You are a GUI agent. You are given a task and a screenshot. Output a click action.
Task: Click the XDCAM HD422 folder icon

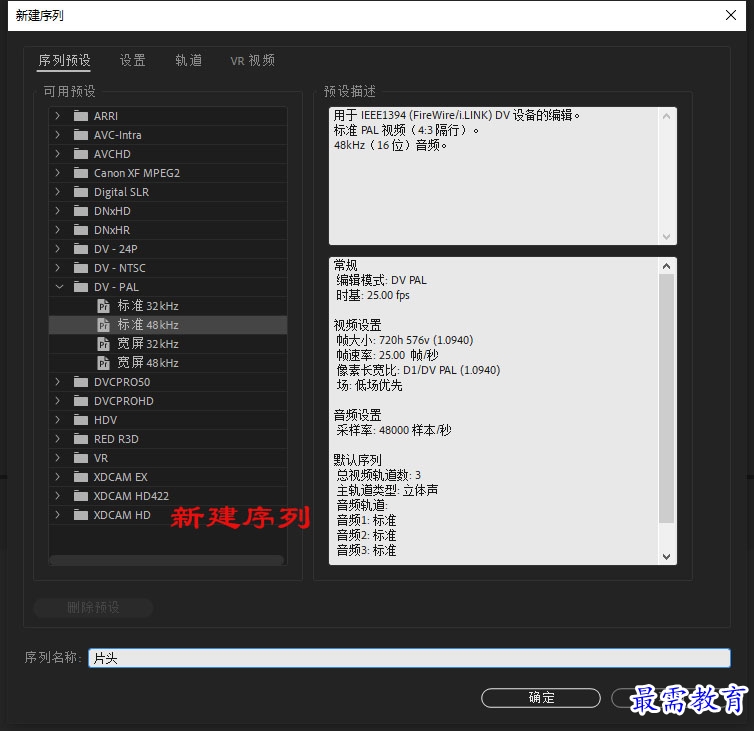tap(81, 496)
